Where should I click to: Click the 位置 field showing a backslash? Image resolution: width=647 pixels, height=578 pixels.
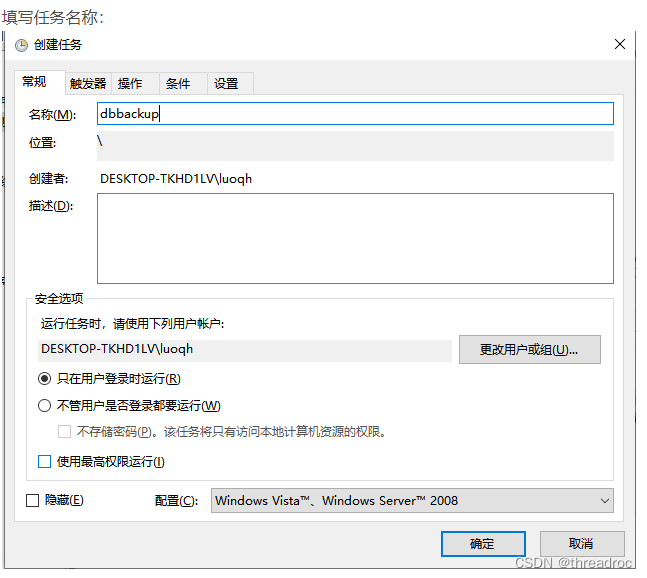coord(355,146)
